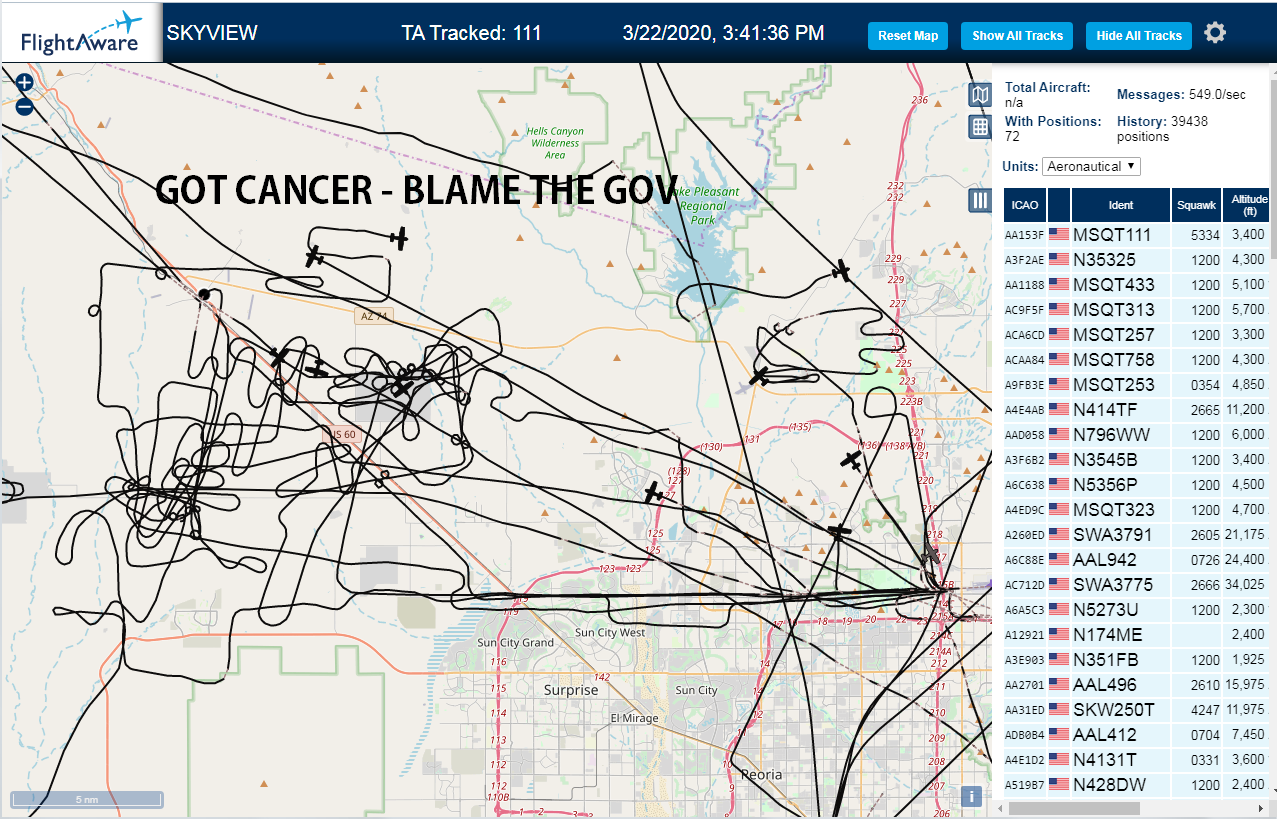Sort by the flag column header
The height and width of the screenshot is (819, 1277).
[1059, 205]
